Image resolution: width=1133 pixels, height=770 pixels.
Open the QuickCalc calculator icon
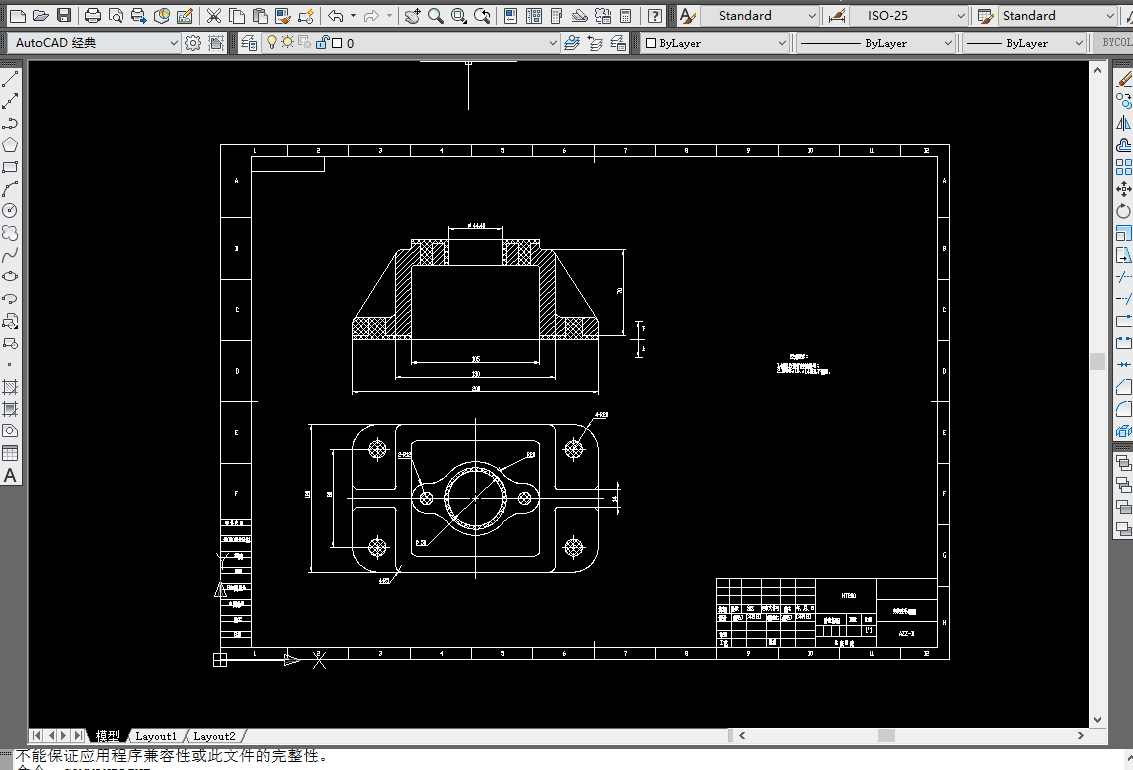626,15
